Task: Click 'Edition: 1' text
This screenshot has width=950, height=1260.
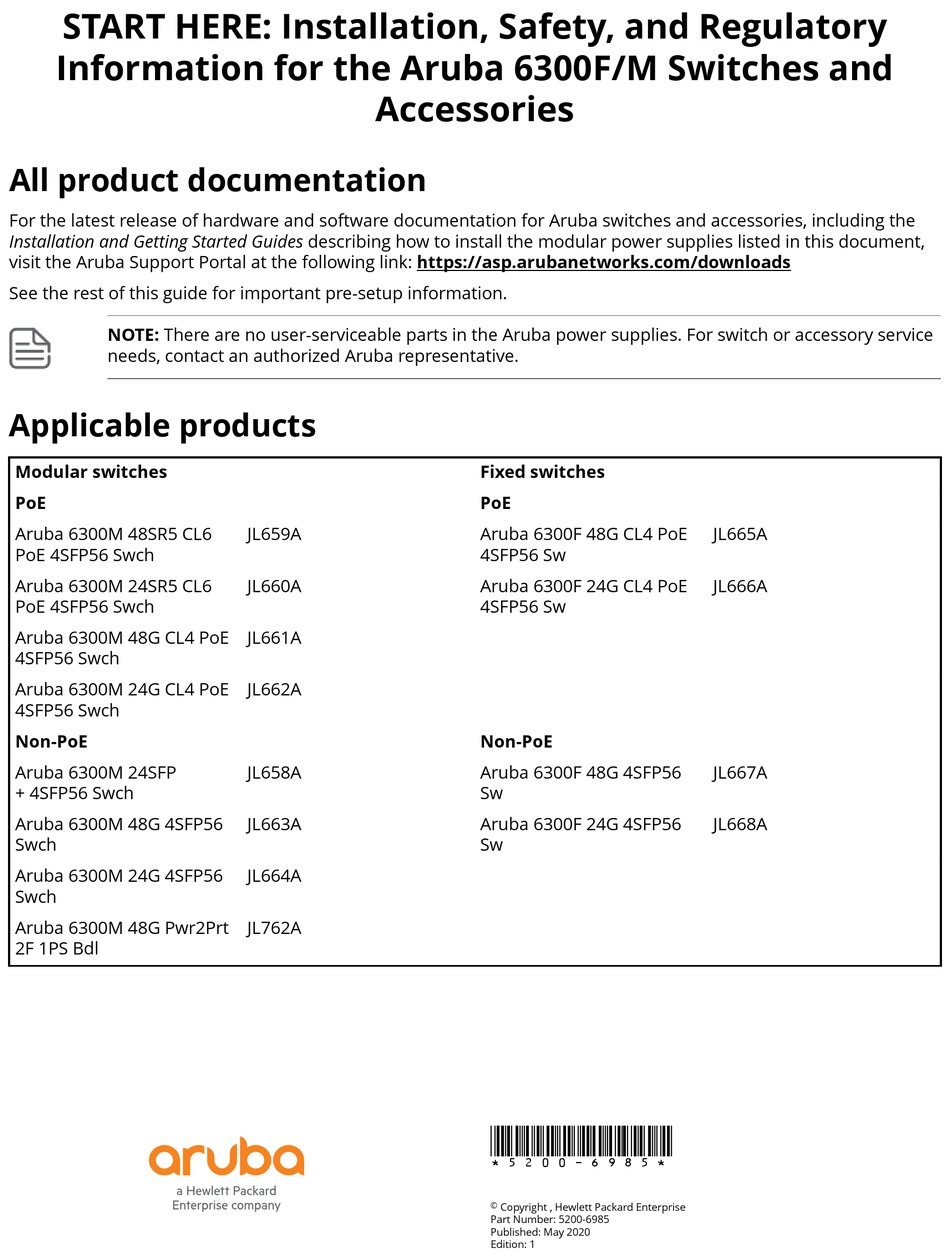Action: click(513, 1244)
